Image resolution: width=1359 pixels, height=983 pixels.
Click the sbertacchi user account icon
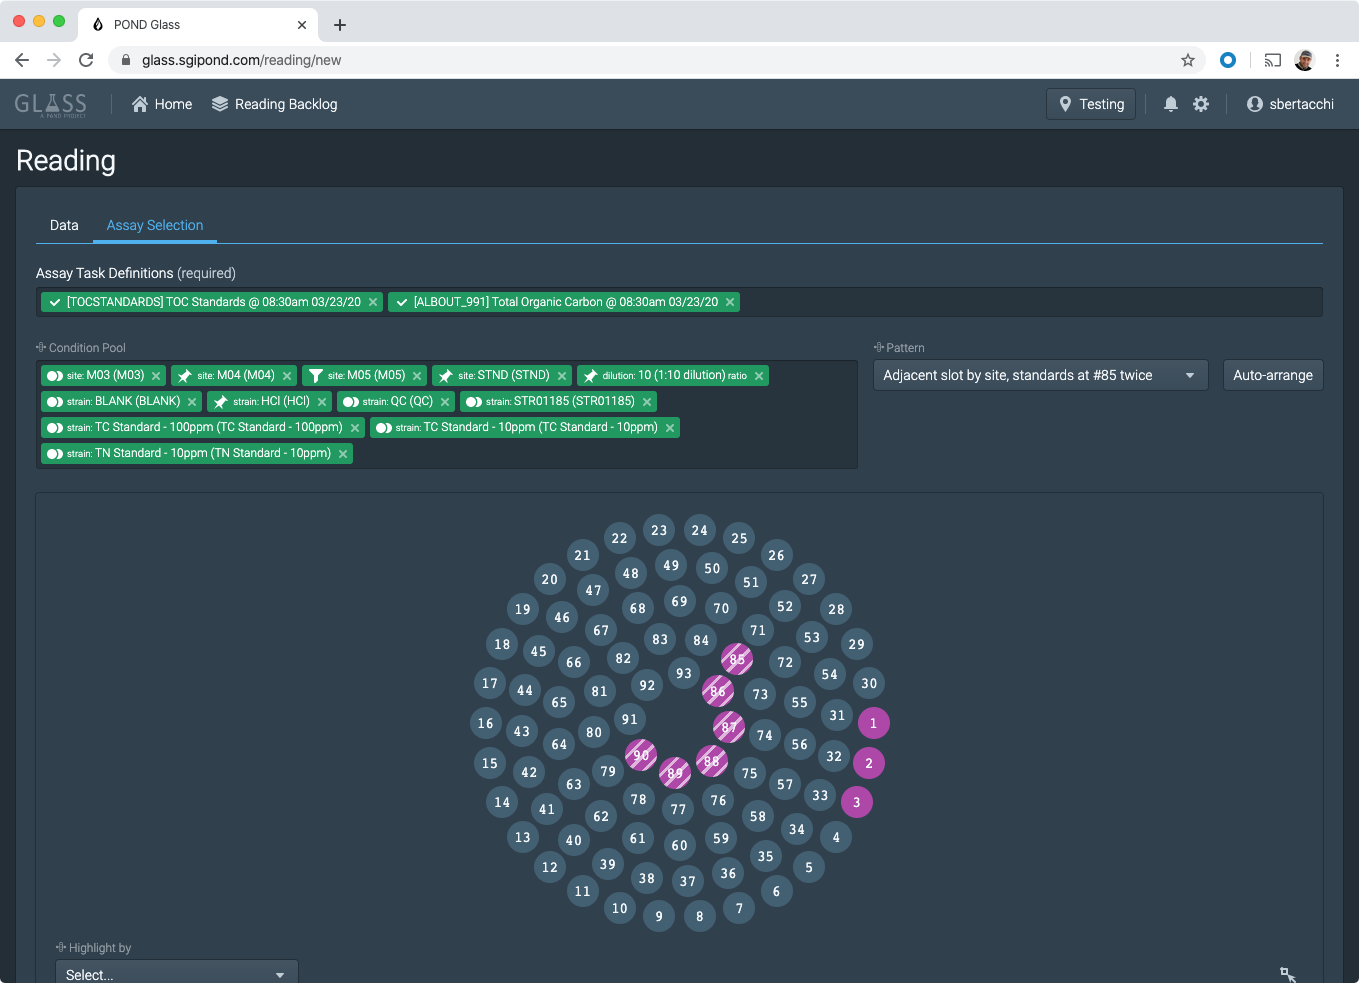1254,104
